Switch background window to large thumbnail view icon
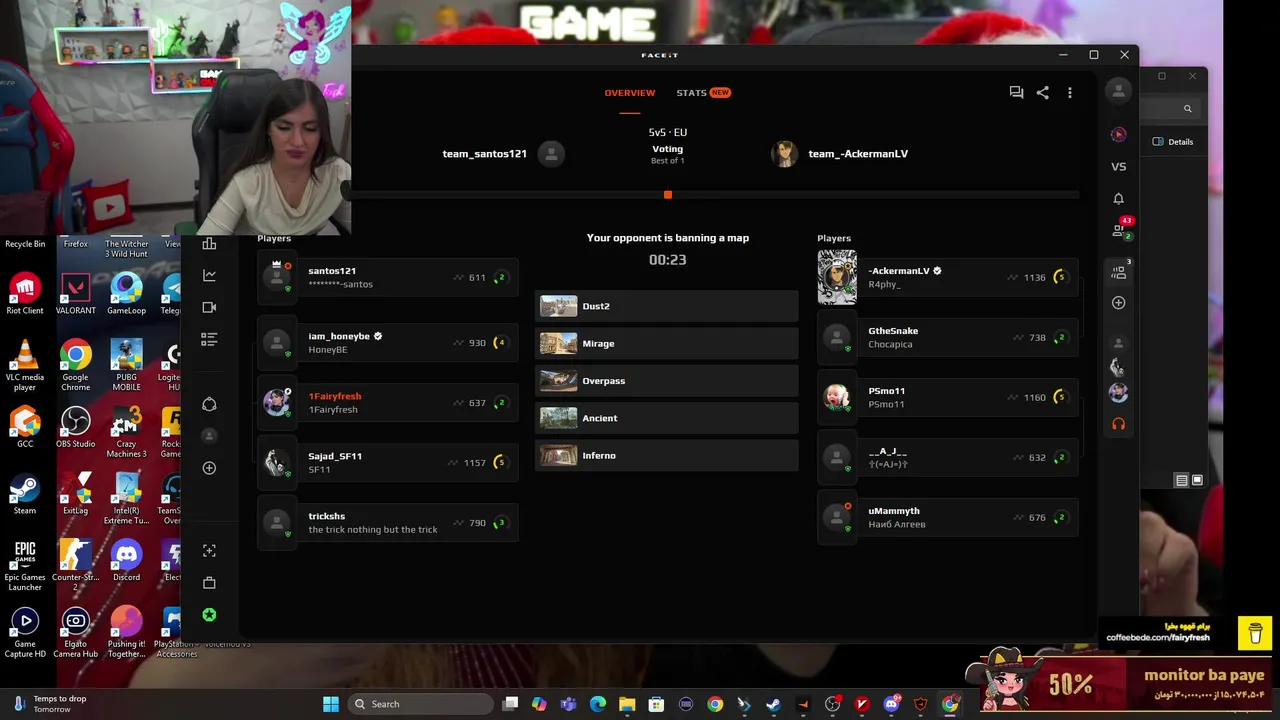 pyautogui.click(x=1197, y=480)
